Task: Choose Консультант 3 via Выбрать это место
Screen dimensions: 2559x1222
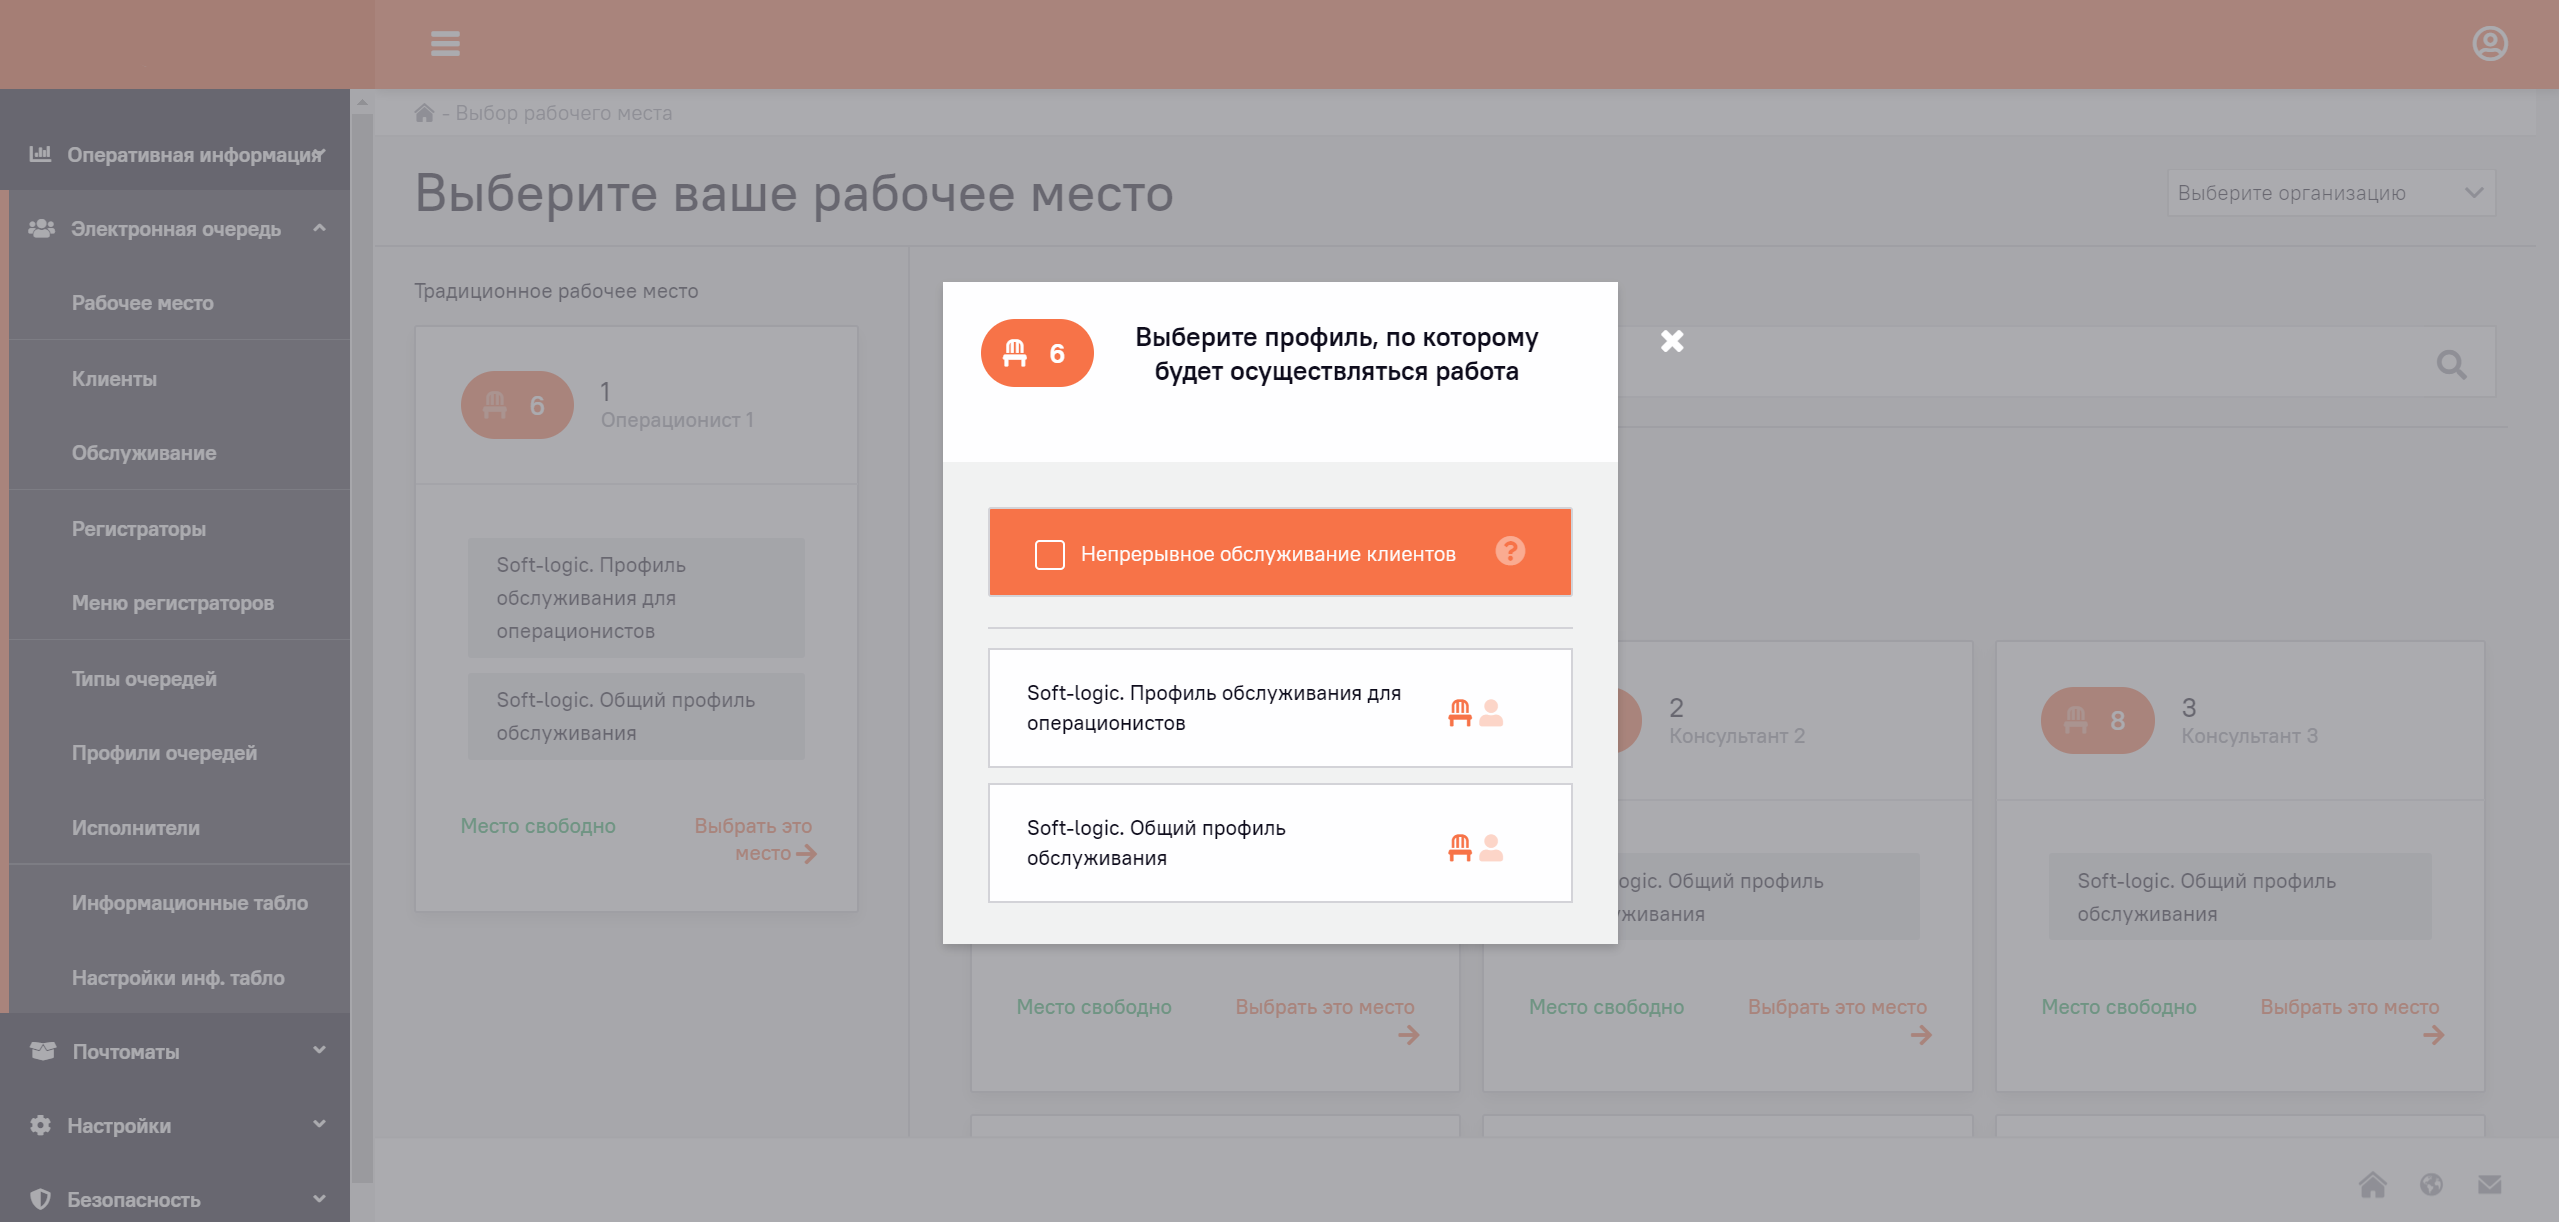Action: point(2350,1021)
